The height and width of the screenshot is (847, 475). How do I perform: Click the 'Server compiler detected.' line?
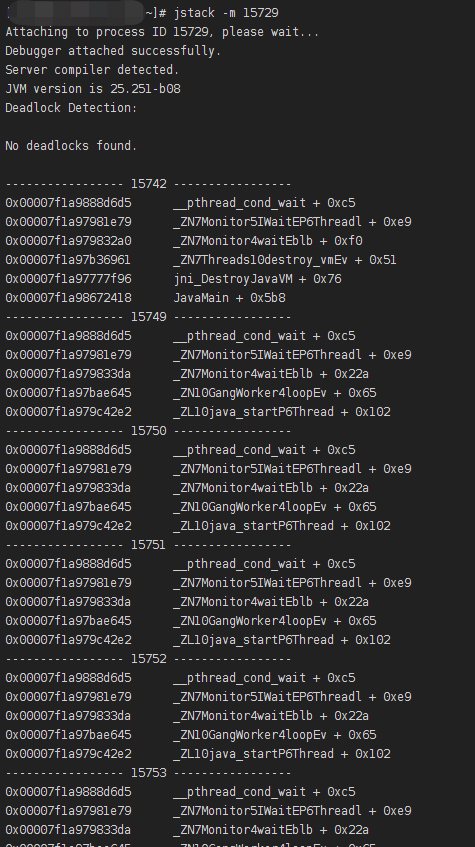tap(92, 70)
